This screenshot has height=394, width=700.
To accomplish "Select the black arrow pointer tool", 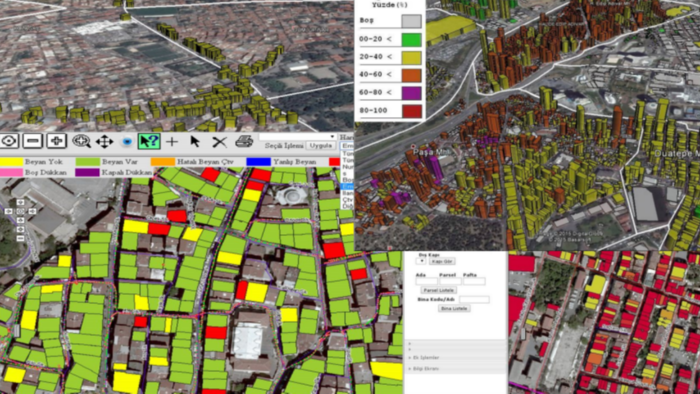I will pyautogui.click(x=195, y=141).
